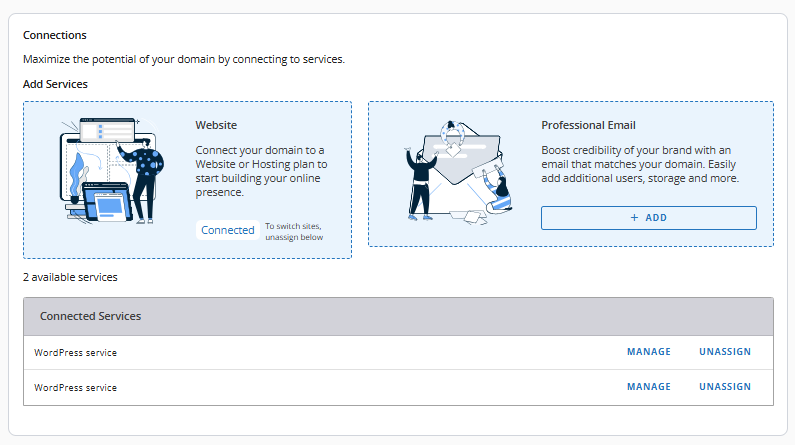Screen dimensions: 795x445
Task: Unassign the second WordPress service
Action: [x=725, y=387]
